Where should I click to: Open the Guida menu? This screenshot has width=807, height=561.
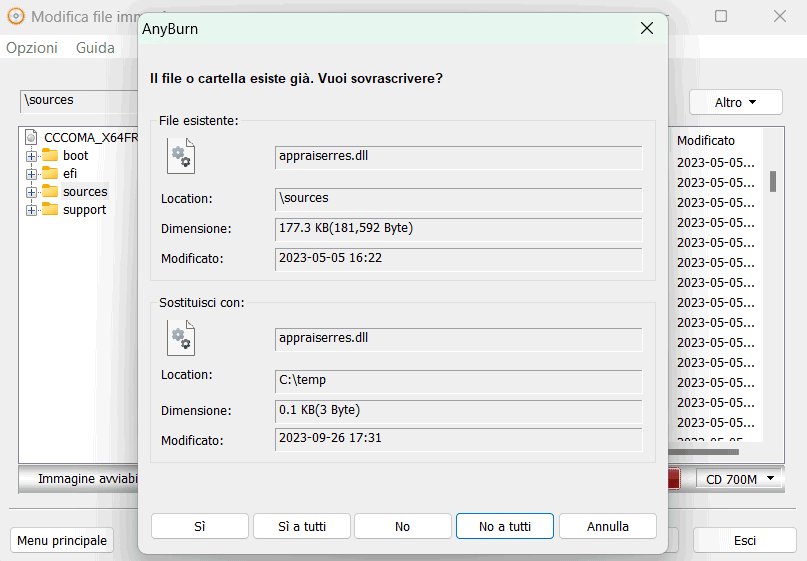[x=95, y=48]
